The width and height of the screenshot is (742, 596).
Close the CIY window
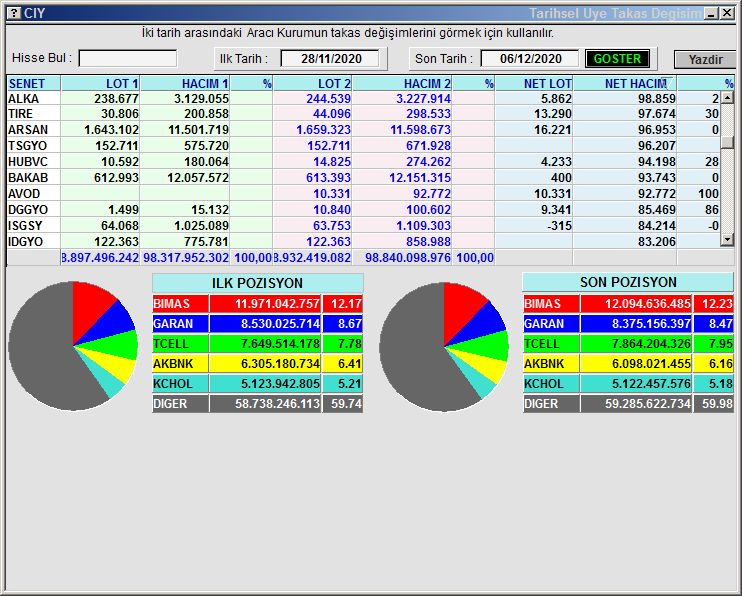[727, 13]
